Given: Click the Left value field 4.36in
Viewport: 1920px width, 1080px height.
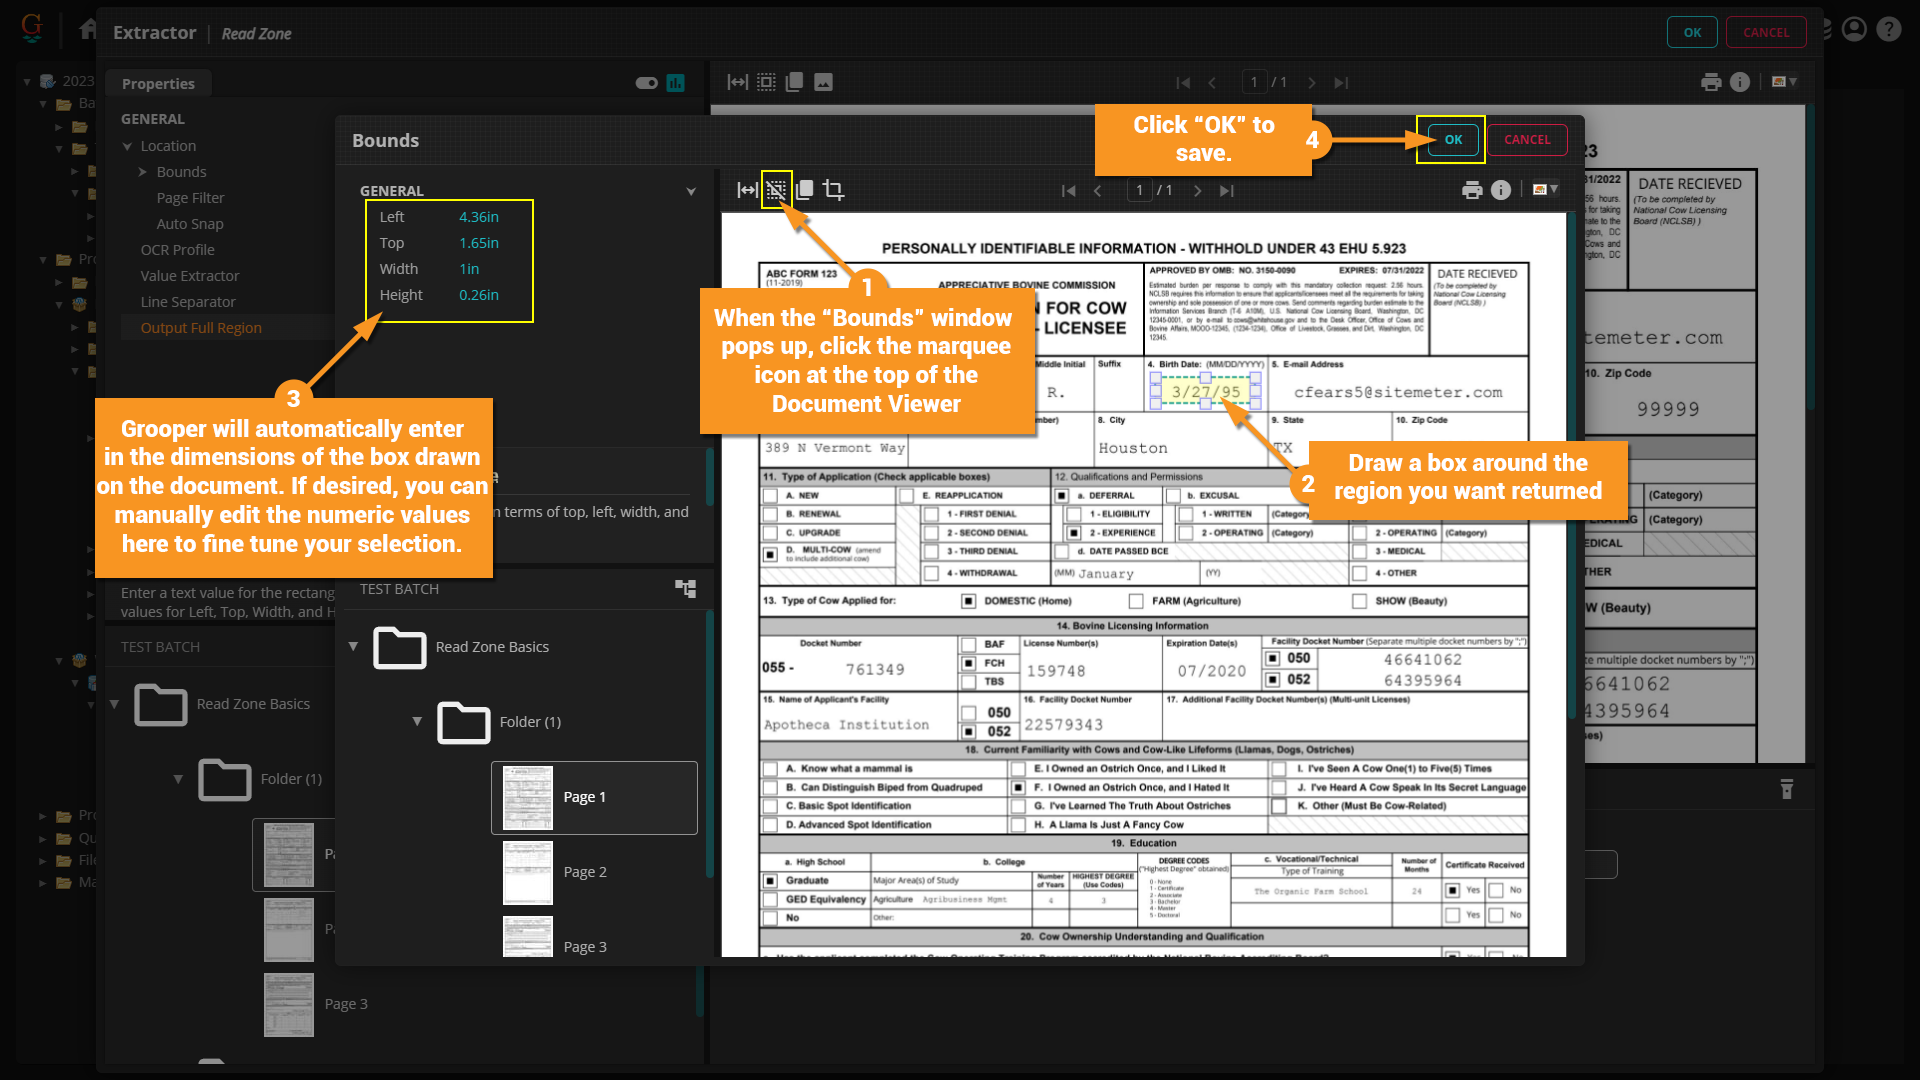Looking at the screenshot, I should pos(479,217).
